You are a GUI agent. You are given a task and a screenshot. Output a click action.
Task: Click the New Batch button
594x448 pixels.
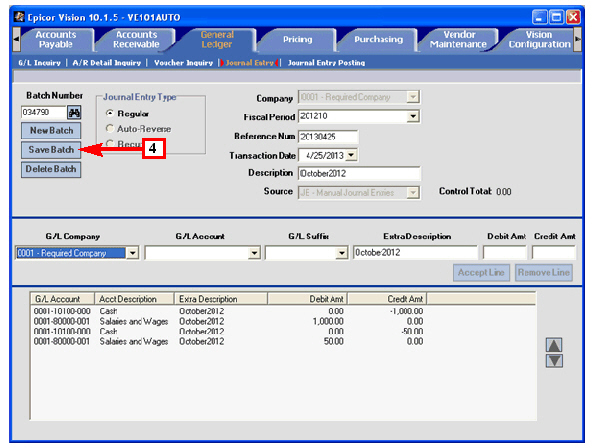(x=51, y=131)
